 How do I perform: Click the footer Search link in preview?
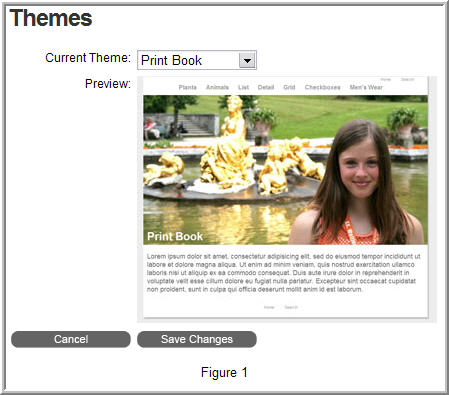tap(291, 307)
